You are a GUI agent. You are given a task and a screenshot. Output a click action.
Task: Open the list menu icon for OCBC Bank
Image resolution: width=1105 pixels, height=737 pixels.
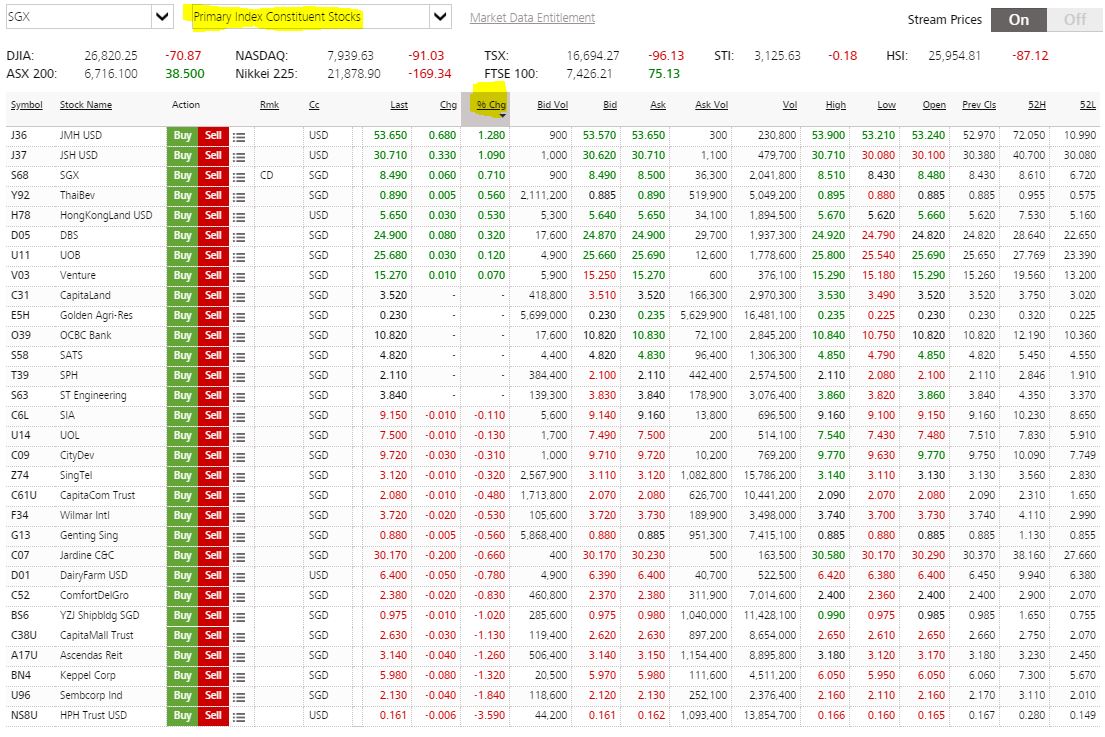pos(239,336)
